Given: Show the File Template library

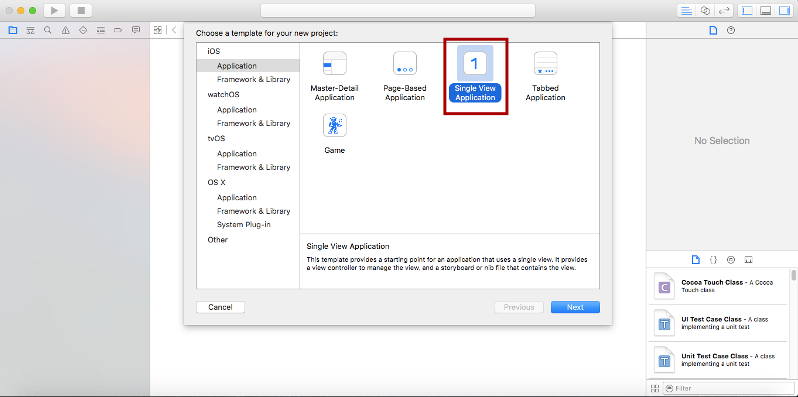Looking at the screenshot, I should 696,260.
